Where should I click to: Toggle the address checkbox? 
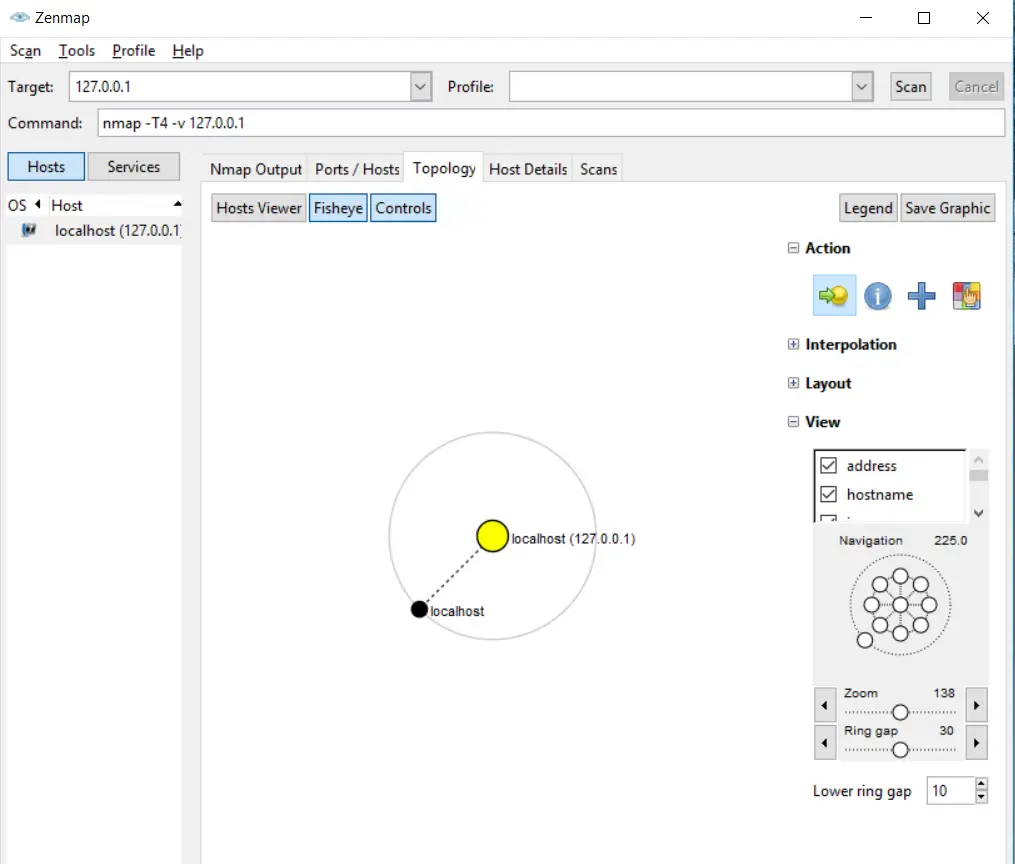click(829, 465)
